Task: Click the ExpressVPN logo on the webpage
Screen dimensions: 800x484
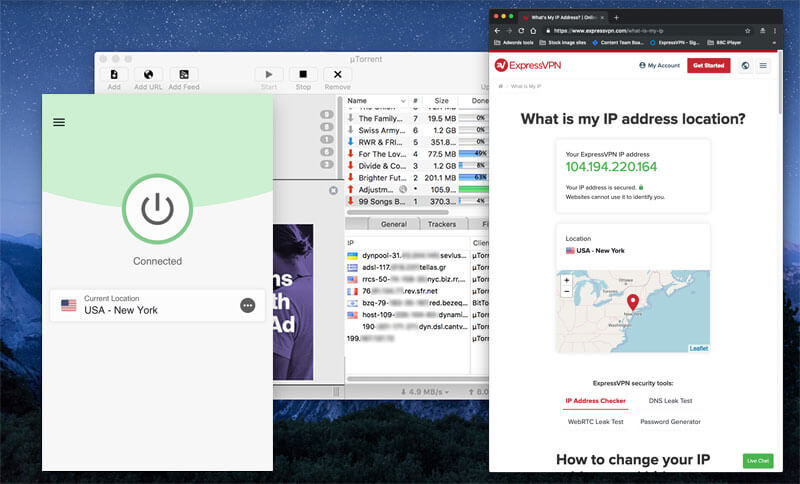Action: tap(528, 65)
